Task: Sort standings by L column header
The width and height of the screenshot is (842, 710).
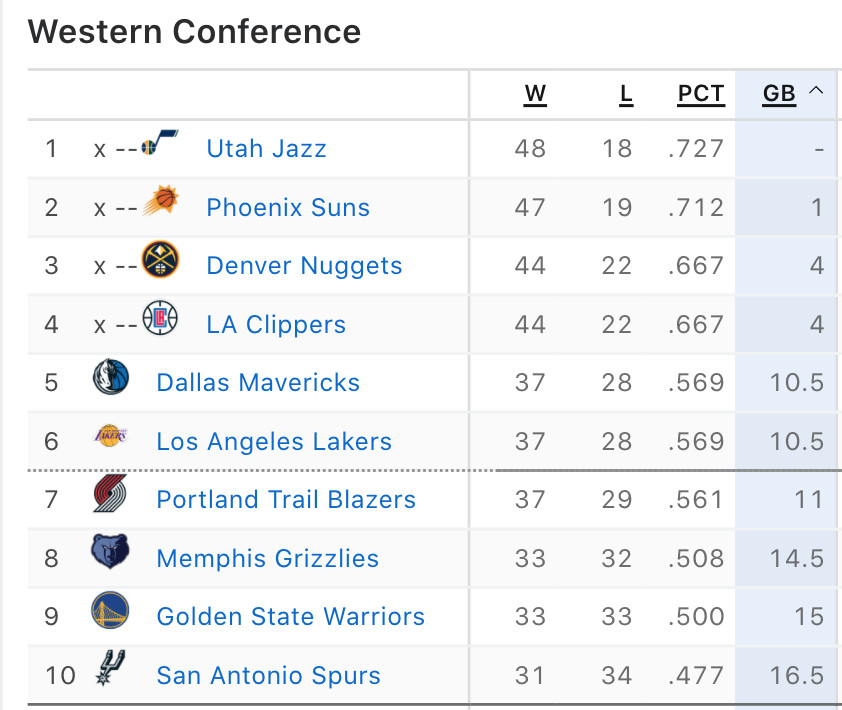Action: 626,94
